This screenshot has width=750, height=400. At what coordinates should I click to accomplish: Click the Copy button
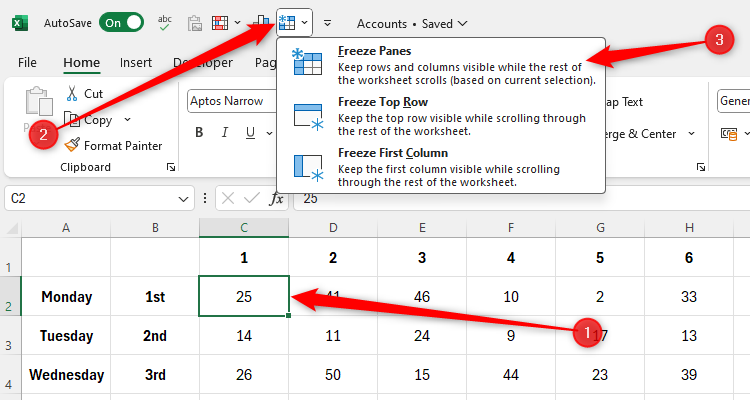pos(88,120)
